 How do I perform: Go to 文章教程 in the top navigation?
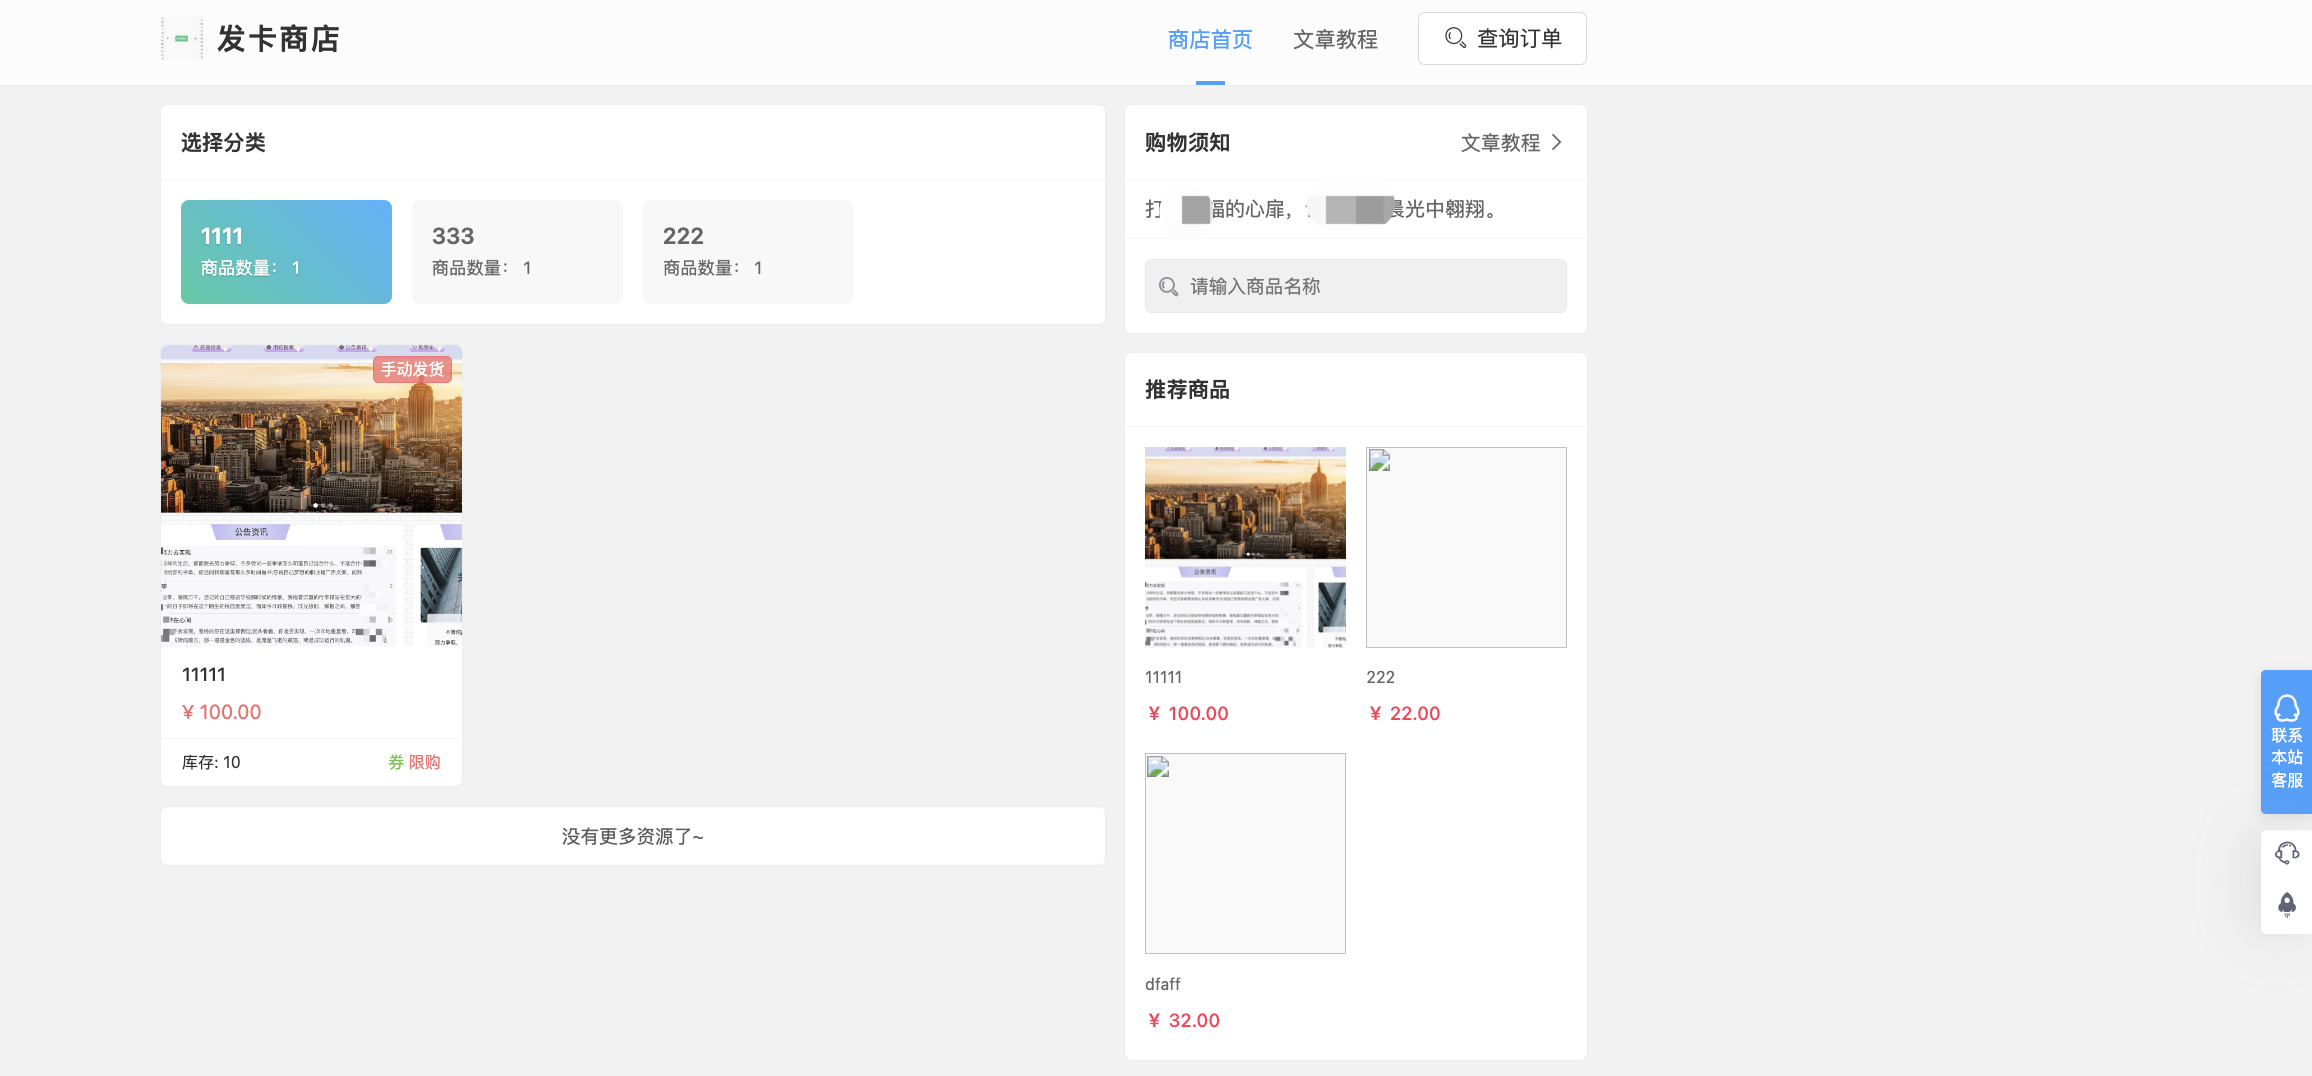coord(1335,40)
